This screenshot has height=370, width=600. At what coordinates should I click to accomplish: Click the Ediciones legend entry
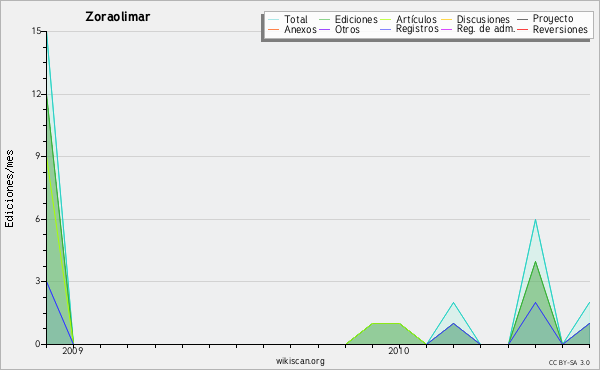pos(348,19)
